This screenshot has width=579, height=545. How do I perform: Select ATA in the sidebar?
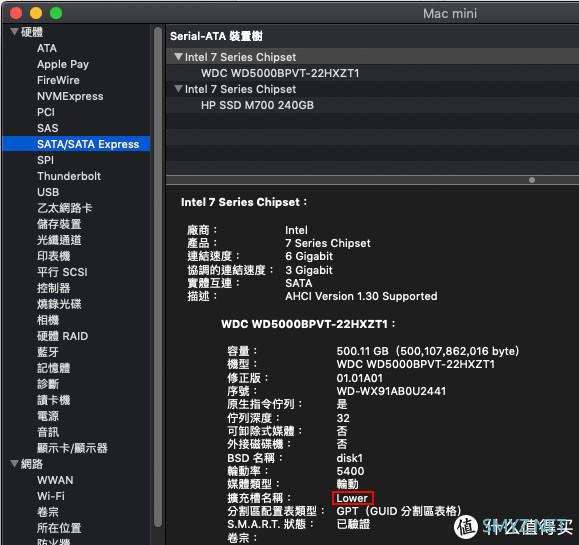[x=47, y=48]
